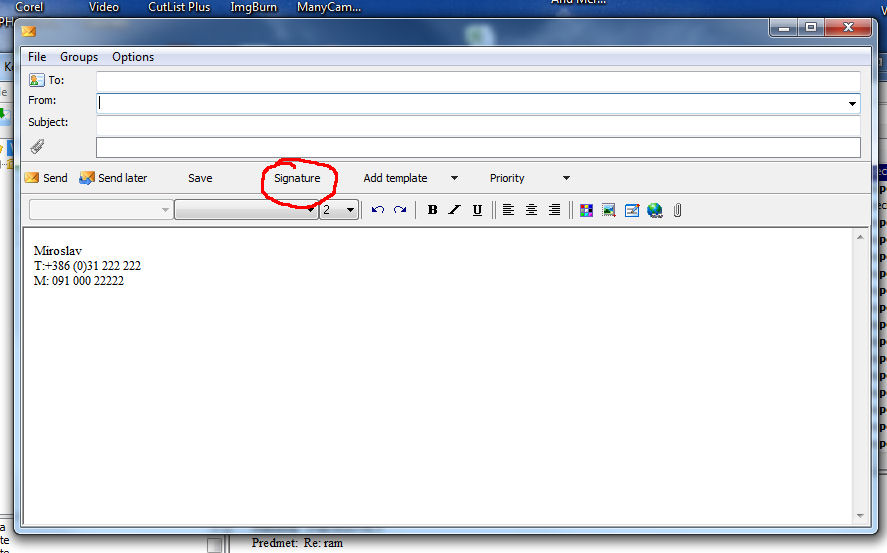Open the Groups menu
Screen dimensions: 887x553
(79, 57)
